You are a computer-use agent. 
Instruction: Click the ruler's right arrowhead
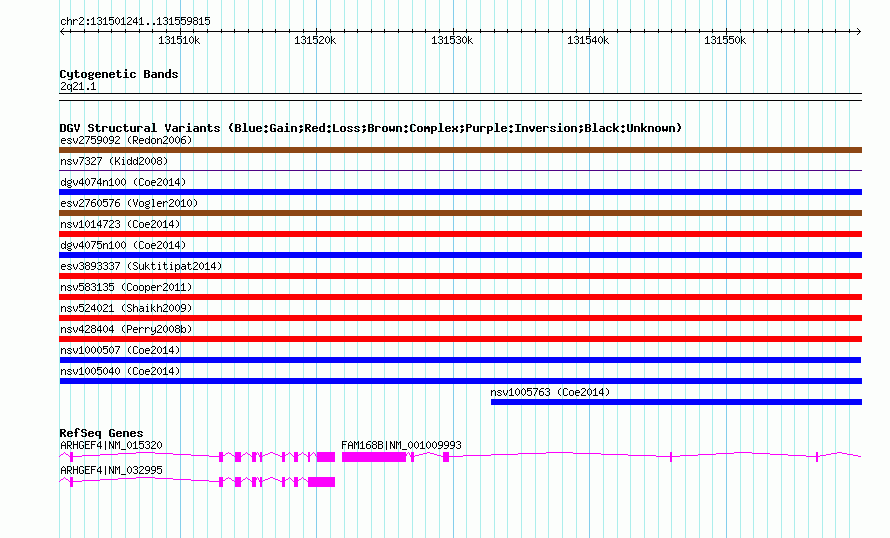click(859, 31)
